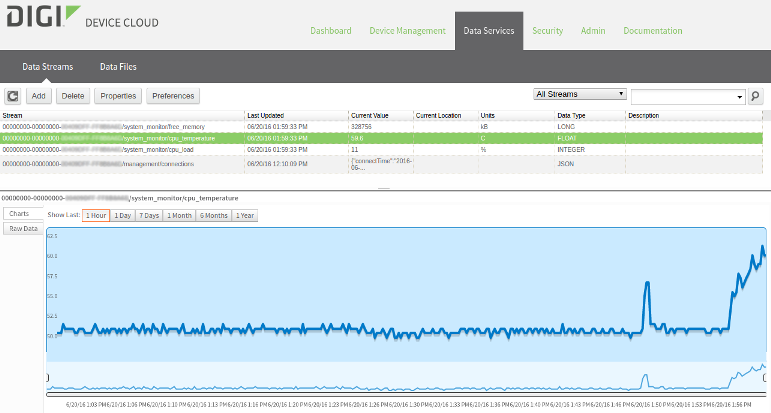Click the refresh icon button
This screenshot has width=771, height=413.
(13, 96)
